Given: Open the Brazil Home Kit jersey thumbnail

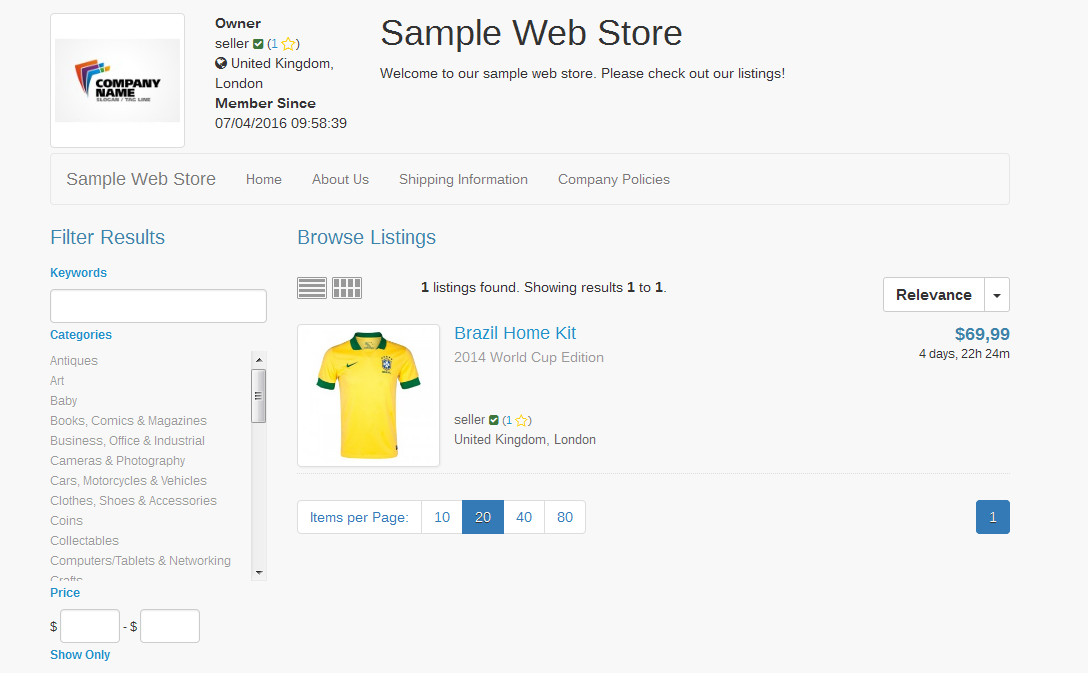Looking at the screenshot, I should click(368, 395).
